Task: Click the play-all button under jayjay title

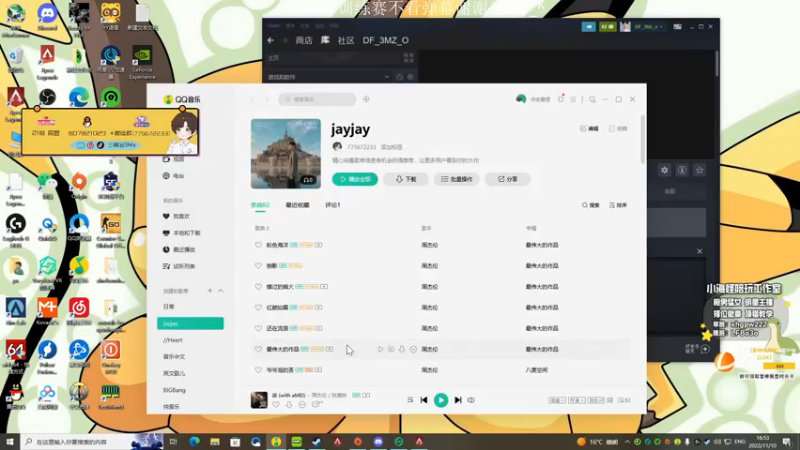Action: (x=355, y=179)
